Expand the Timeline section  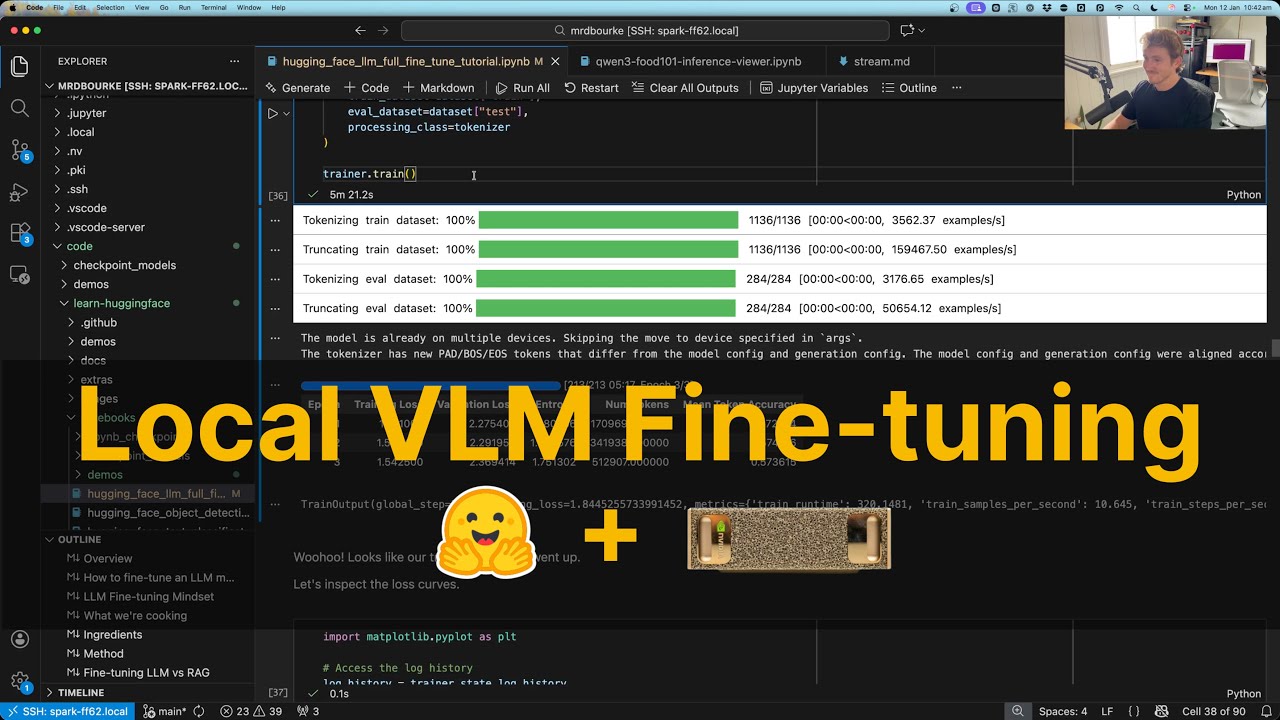pos(50,692)
